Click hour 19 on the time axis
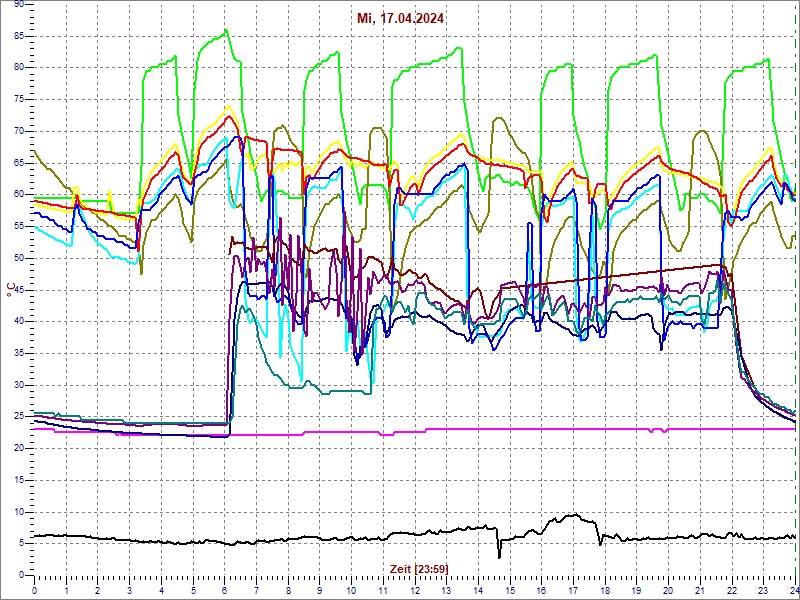The image size is (800, 600). click(x=637, y=590)
